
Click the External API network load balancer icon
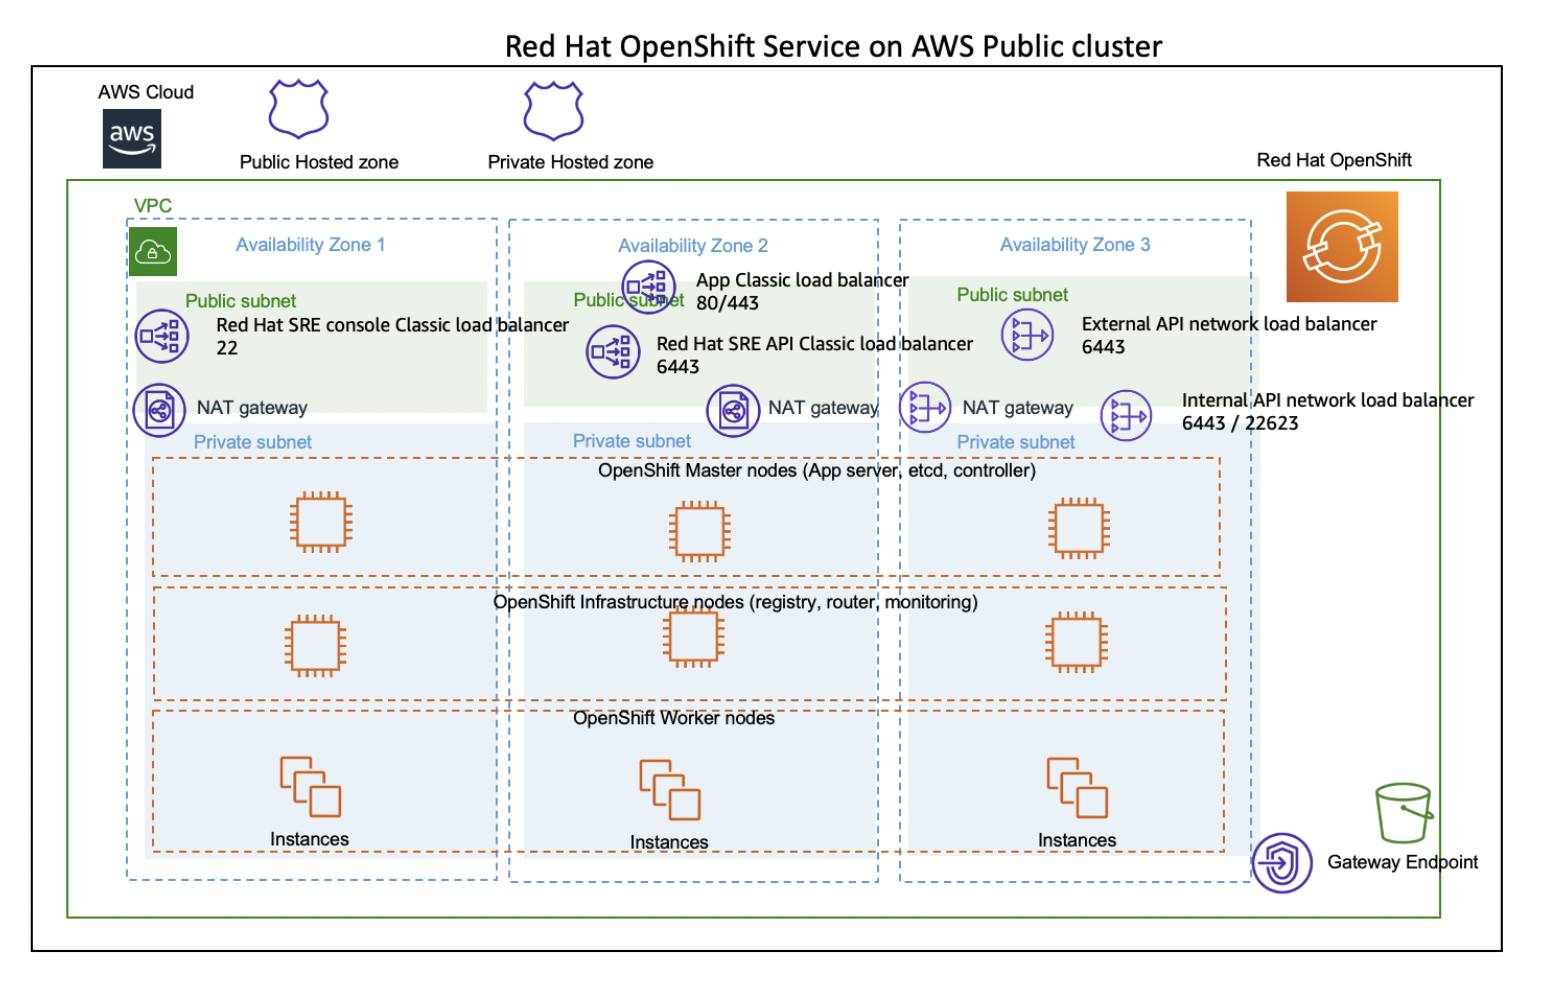(1027, 335)
